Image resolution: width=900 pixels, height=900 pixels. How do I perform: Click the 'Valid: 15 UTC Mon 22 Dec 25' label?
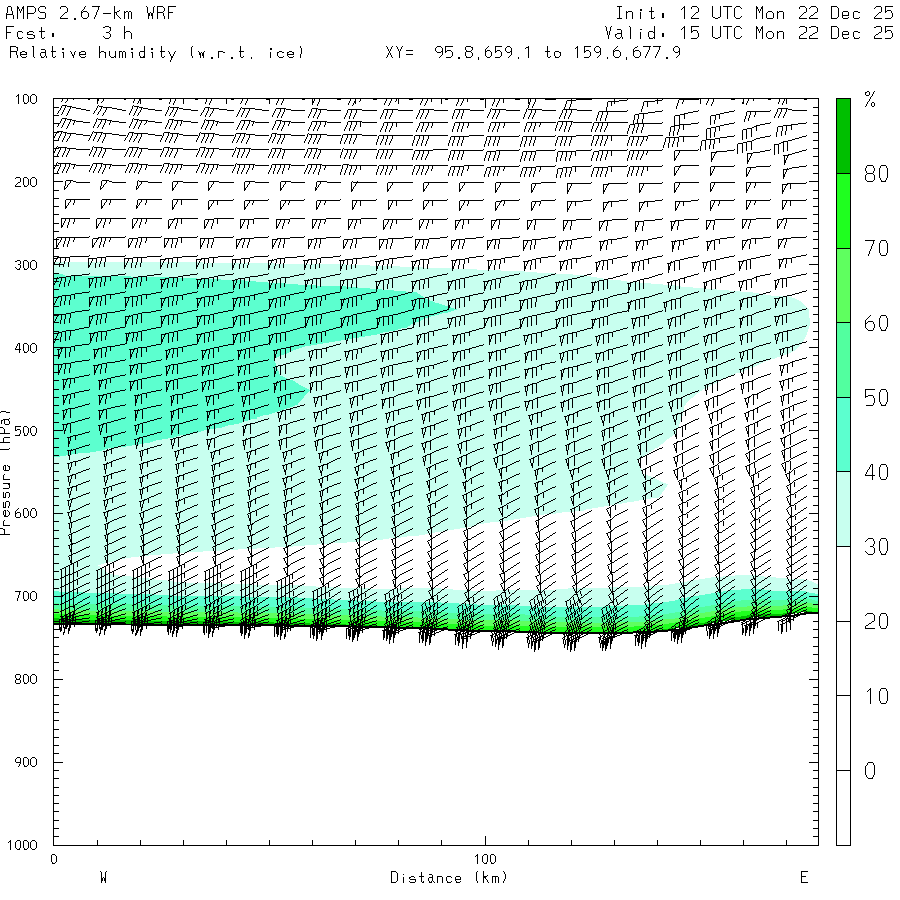click(x=748, y=33)
